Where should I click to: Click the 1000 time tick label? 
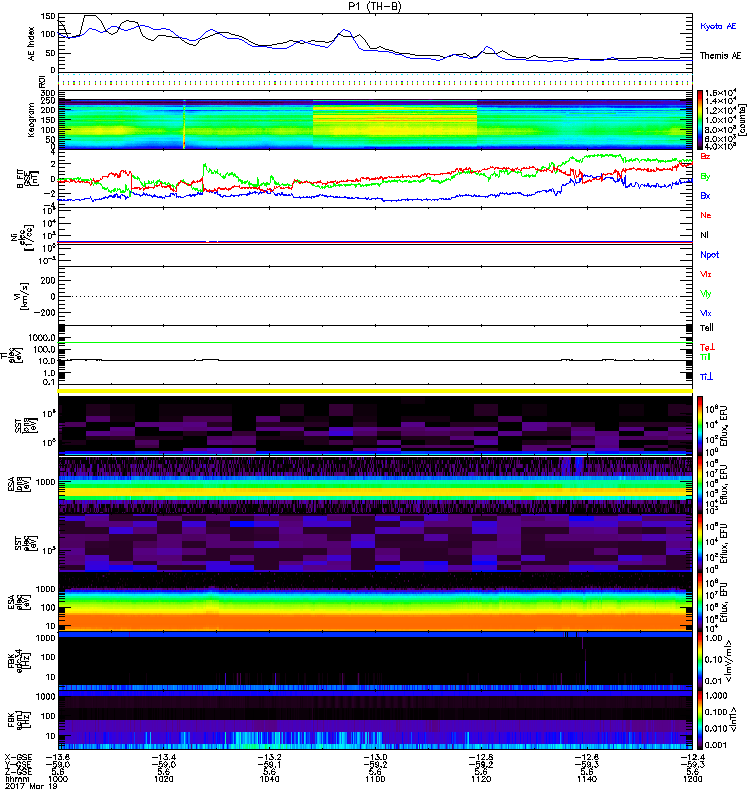click(x=58, y=779)
